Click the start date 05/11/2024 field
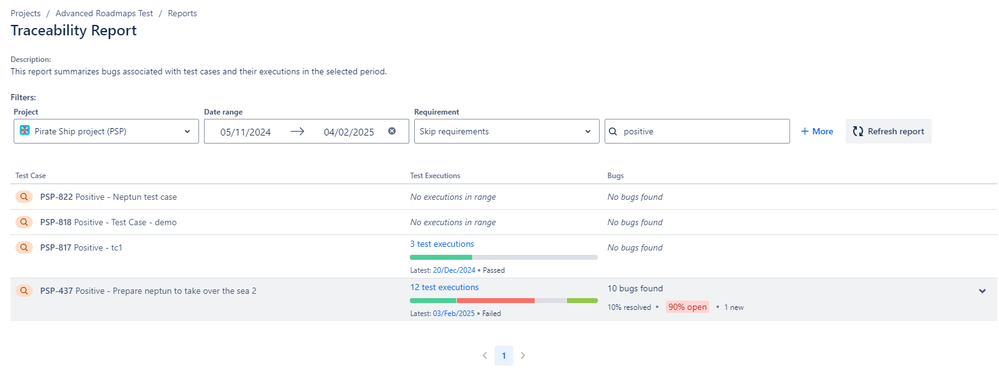The height and width of the screenshot is (378, 999). (x=246, y=132)
